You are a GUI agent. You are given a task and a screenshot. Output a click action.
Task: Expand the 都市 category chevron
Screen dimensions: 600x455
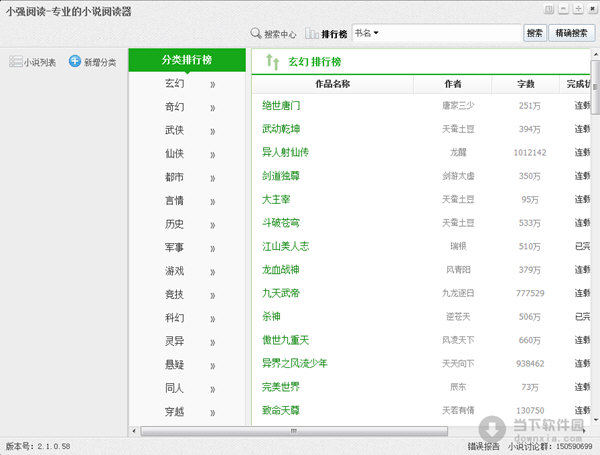click(213, 179)
